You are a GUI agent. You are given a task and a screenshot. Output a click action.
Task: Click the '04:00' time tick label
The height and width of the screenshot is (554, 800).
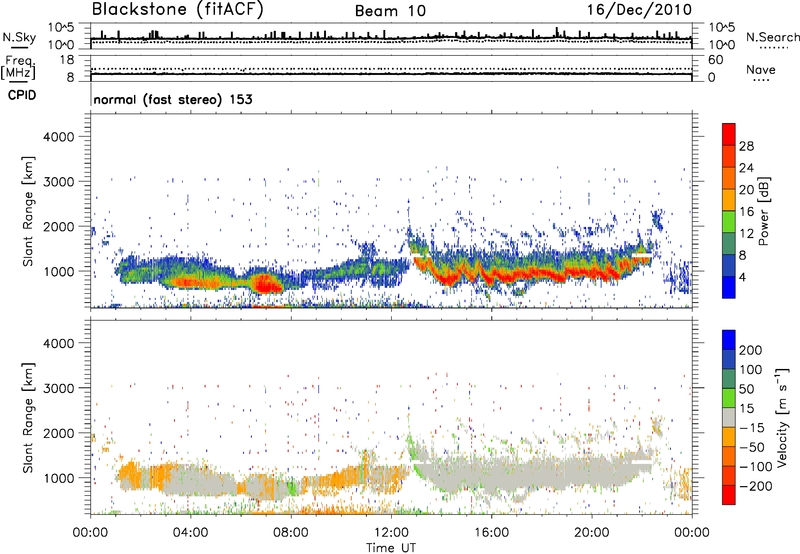190,533
